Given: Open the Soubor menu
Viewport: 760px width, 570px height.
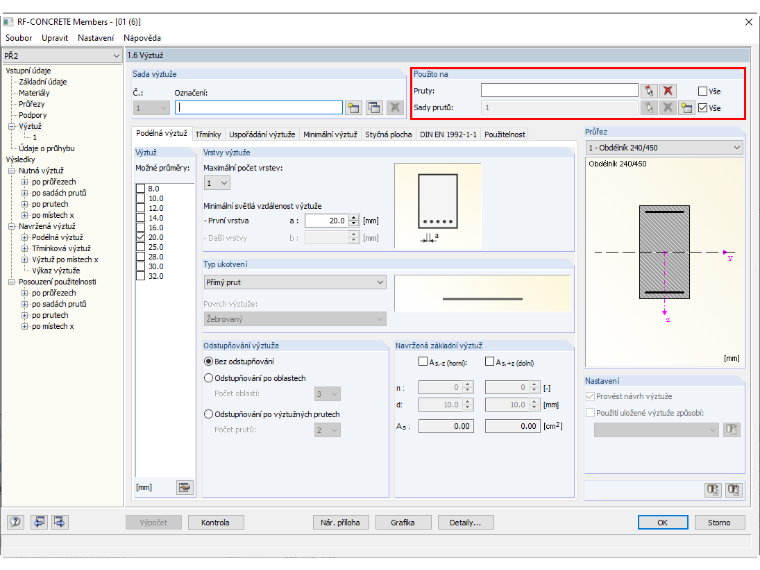Looking at the screenshot, I should pos(18,38).
